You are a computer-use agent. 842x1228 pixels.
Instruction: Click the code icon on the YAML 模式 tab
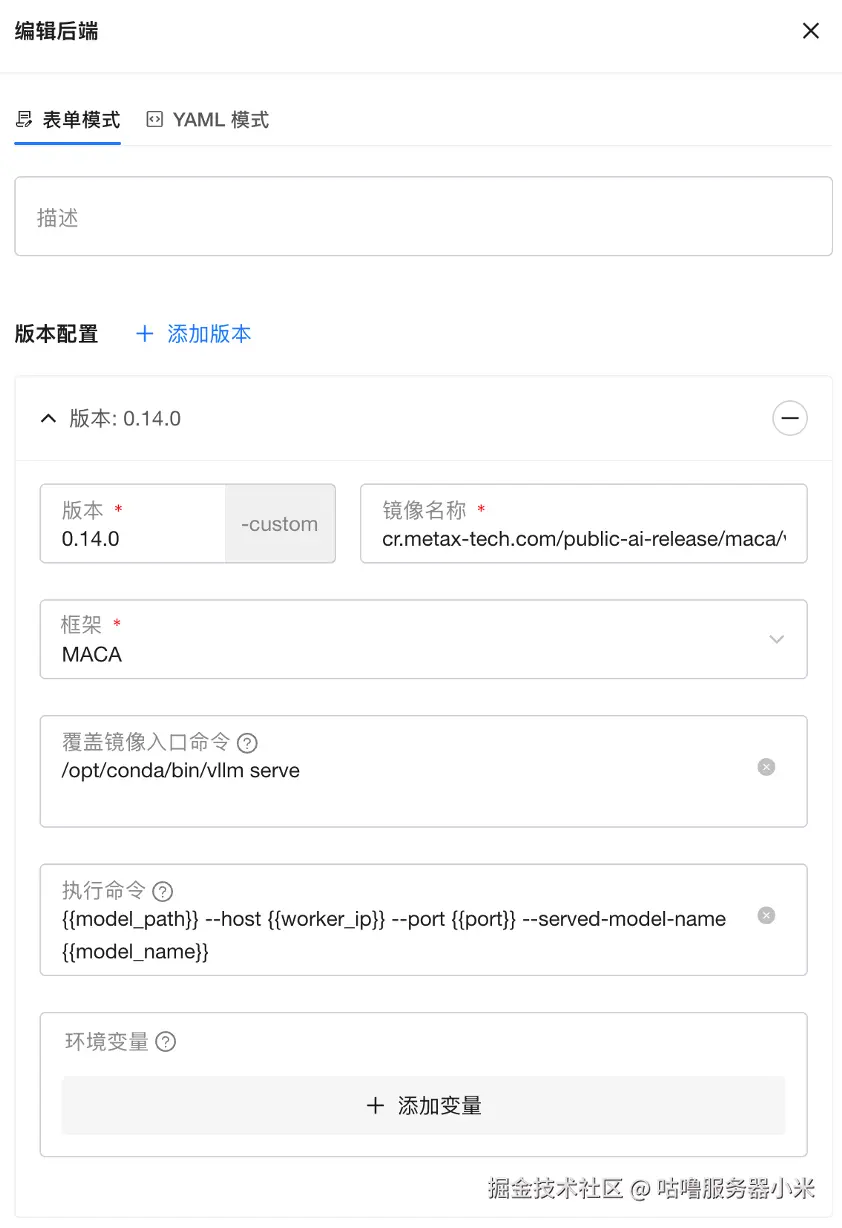tap(155, 120)
